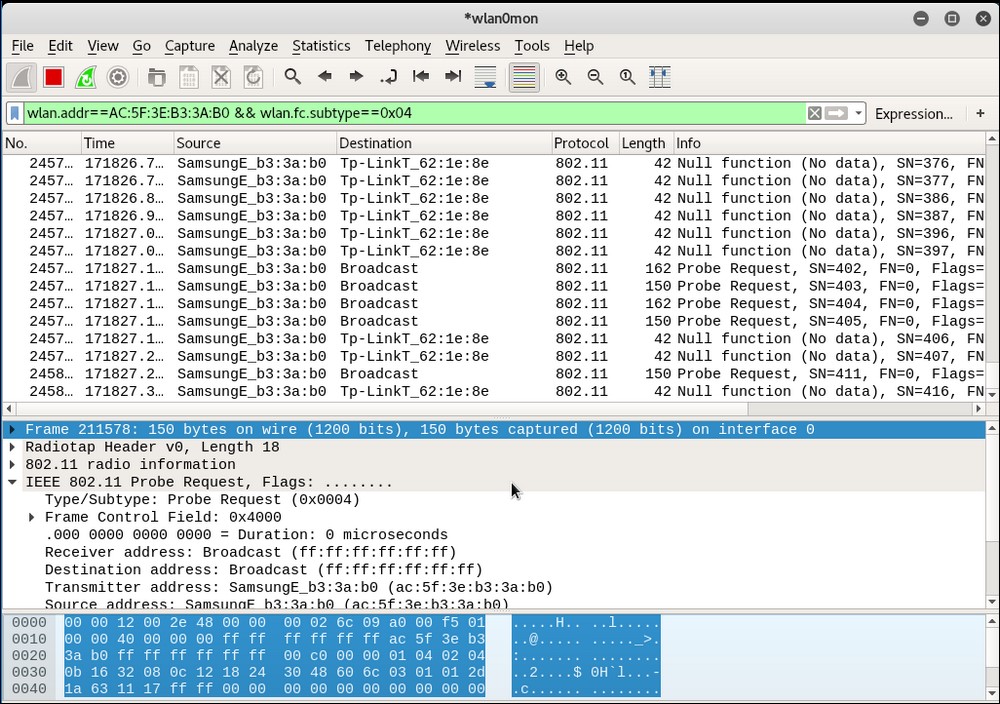
Task: Open capture options gear icon
Action: 117,77
